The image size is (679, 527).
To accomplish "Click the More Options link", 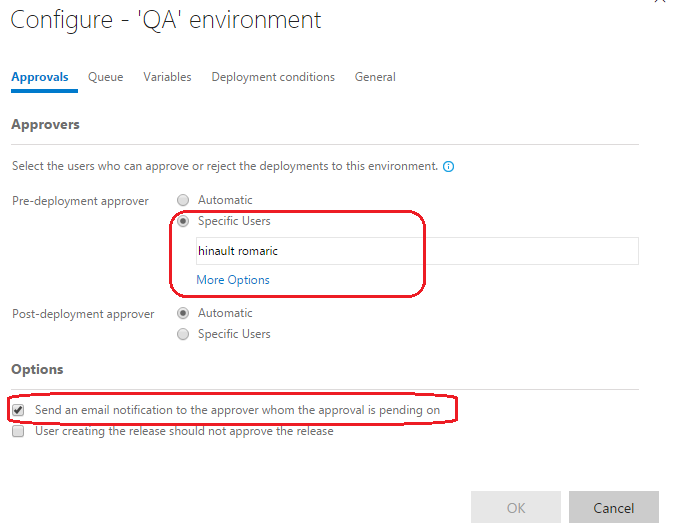I will [x=233, y=280].
